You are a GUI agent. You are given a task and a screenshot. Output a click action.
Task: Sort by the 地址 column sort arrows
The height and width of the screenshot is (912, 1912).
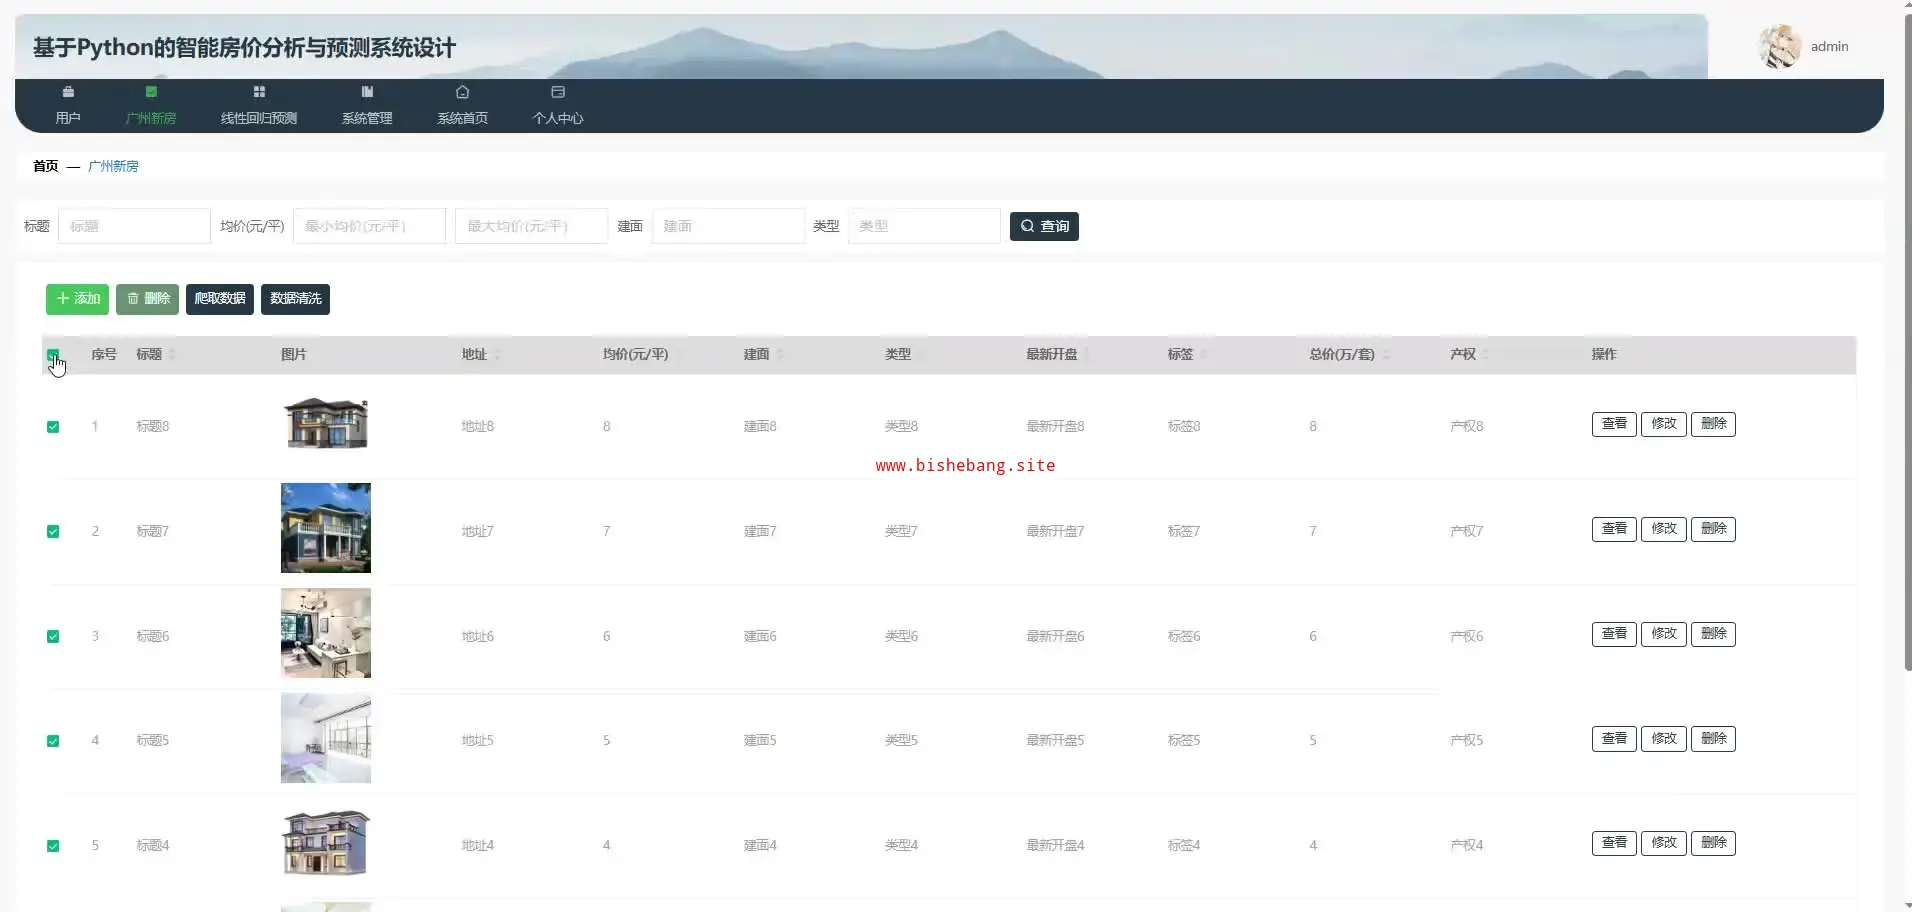[x=497, y=355]
